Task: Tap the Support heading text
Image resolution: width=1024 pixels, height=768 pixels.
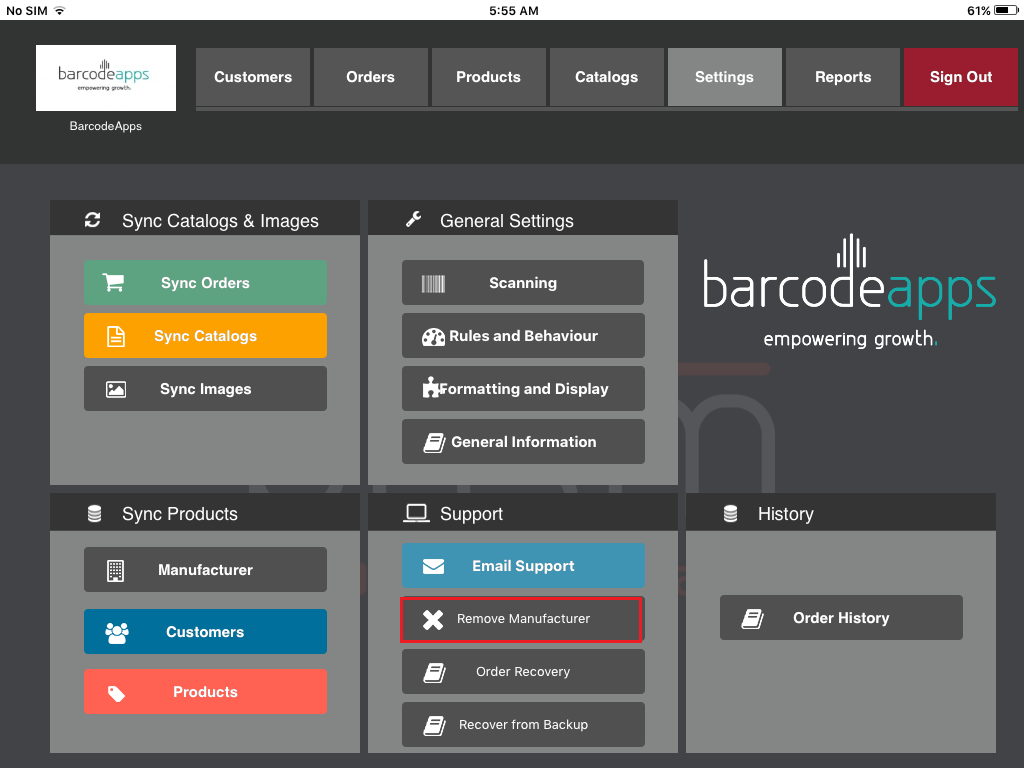Action: [472, 514]
